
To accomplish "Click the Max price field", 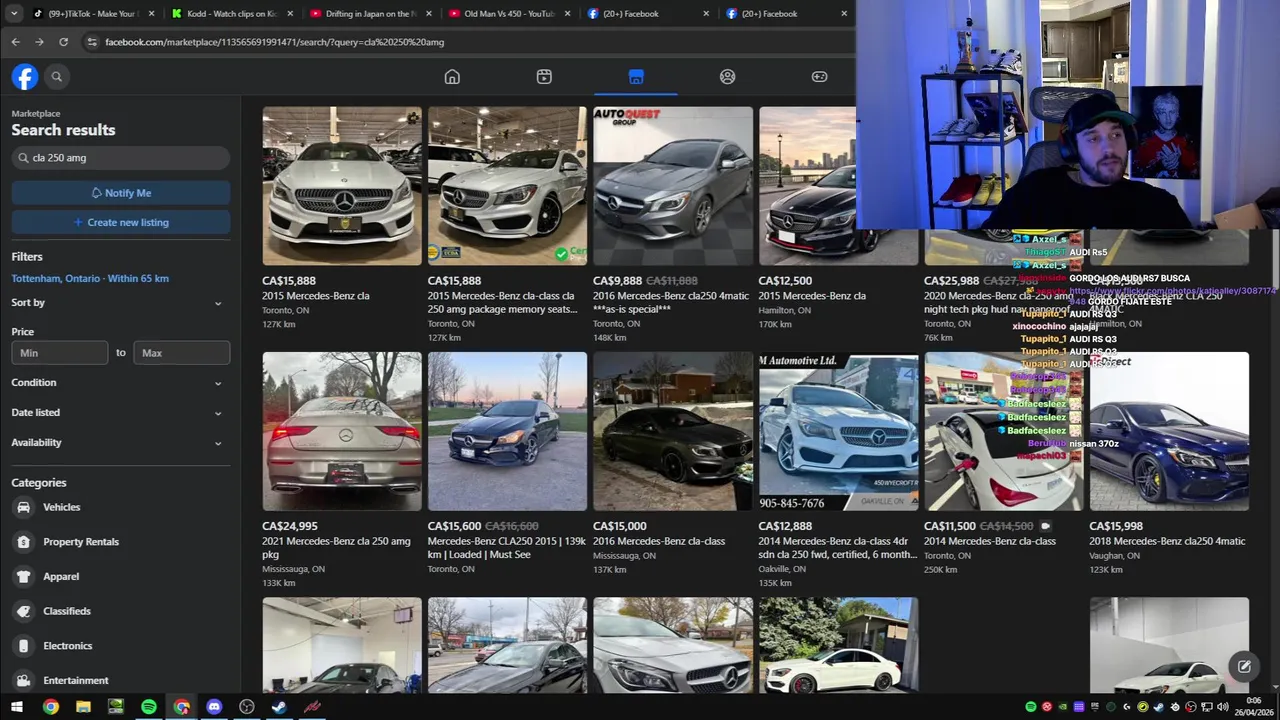I will pyautogui.click(x=181, y=352).
